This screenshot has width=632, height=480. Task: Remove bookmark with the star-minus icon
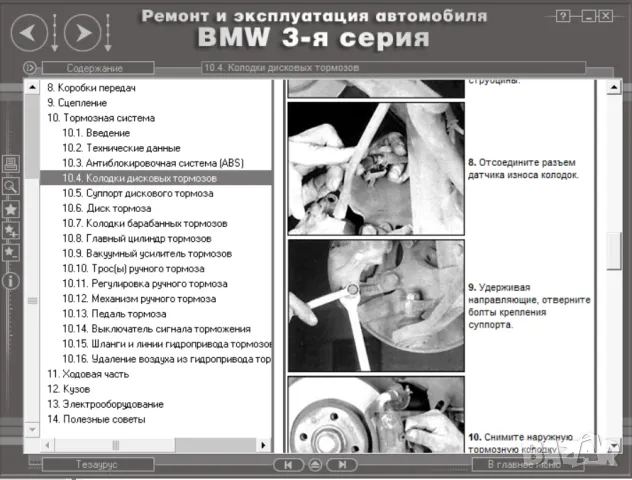coord(11,253)
